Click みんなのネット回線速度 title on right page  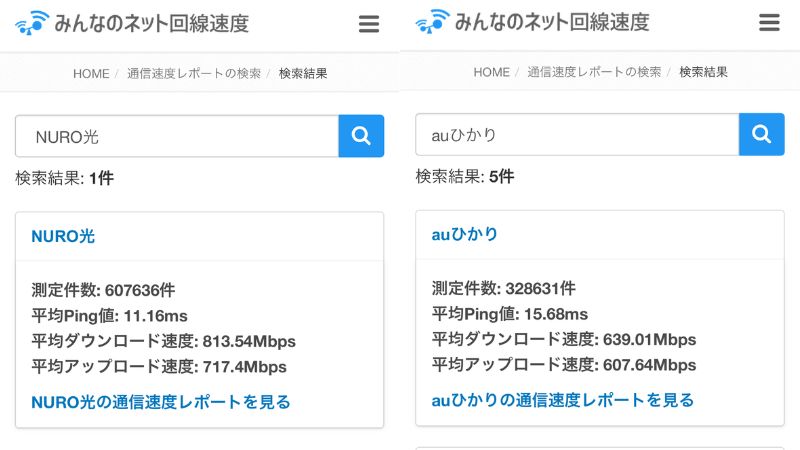click(552, 22)
